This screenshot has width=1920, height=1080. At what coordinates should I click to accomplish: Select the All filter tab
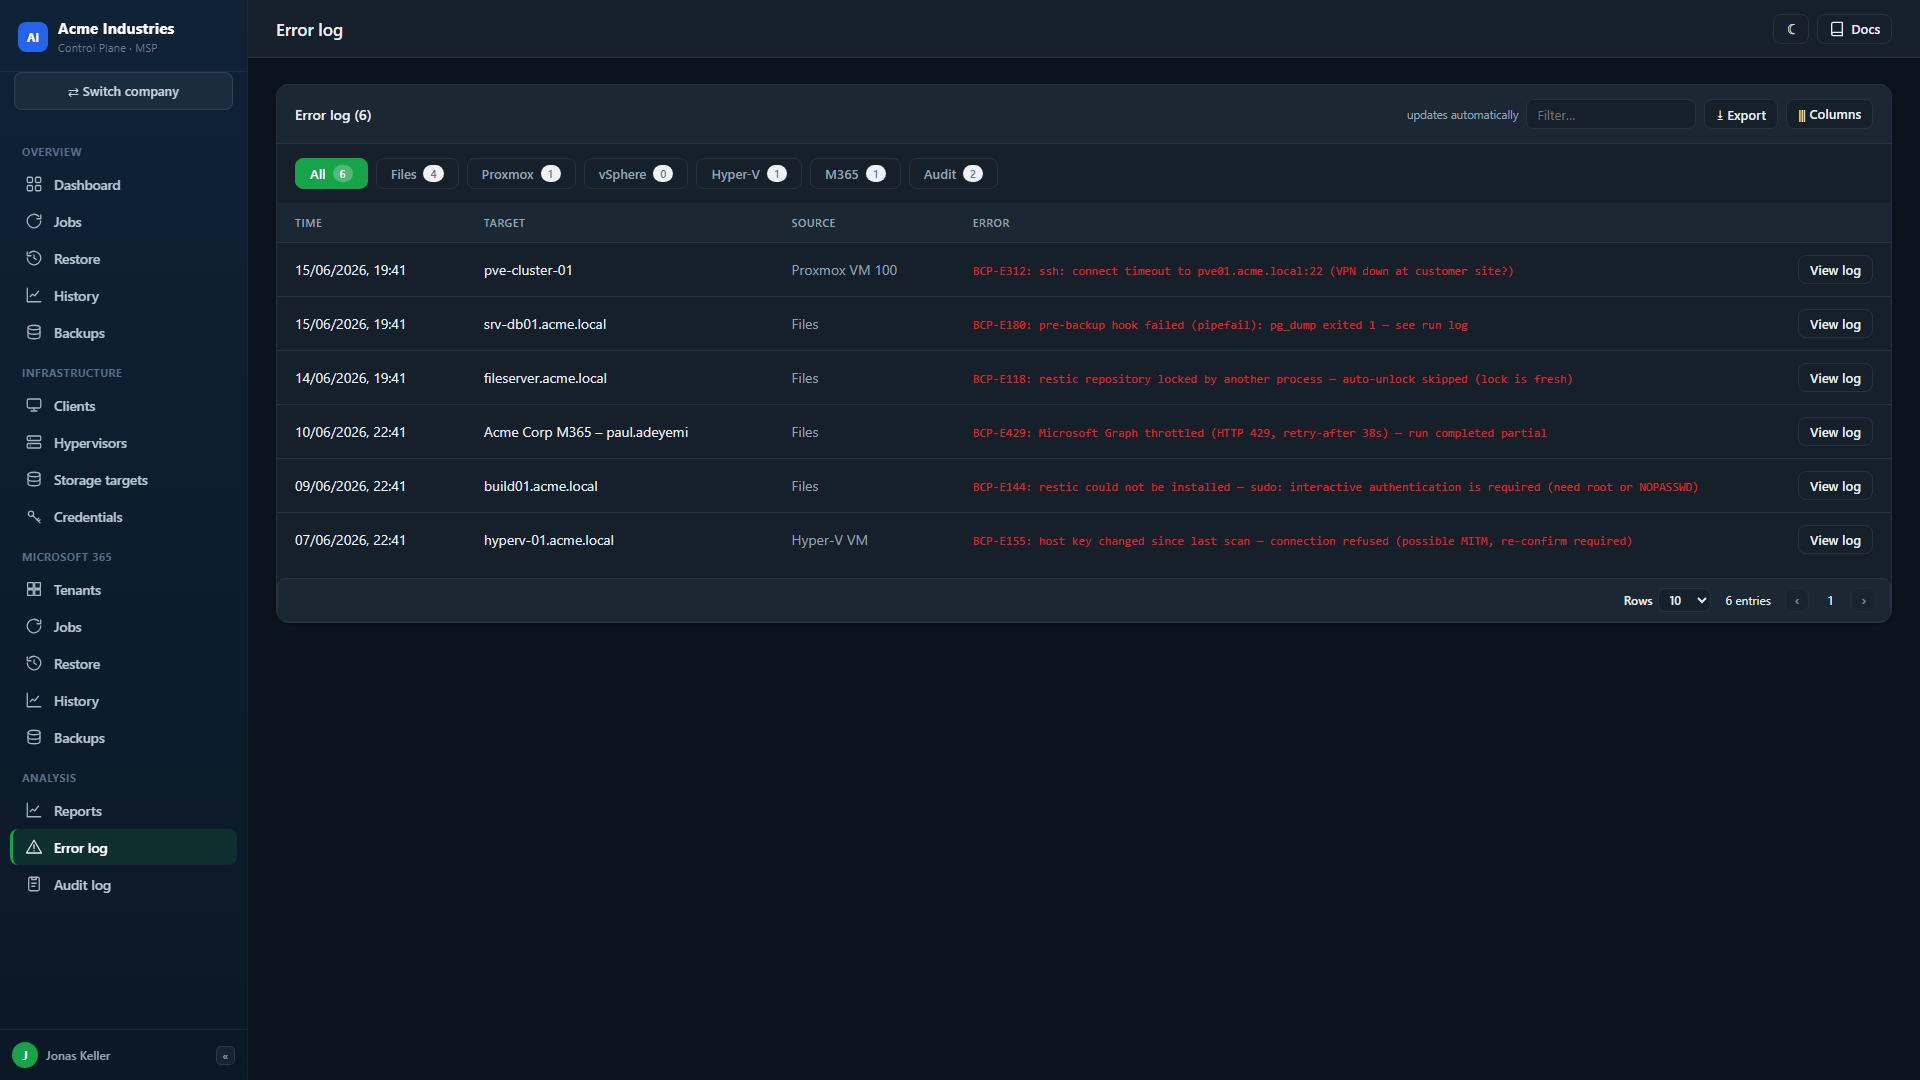pyautogui.click(x=331, y=174)
